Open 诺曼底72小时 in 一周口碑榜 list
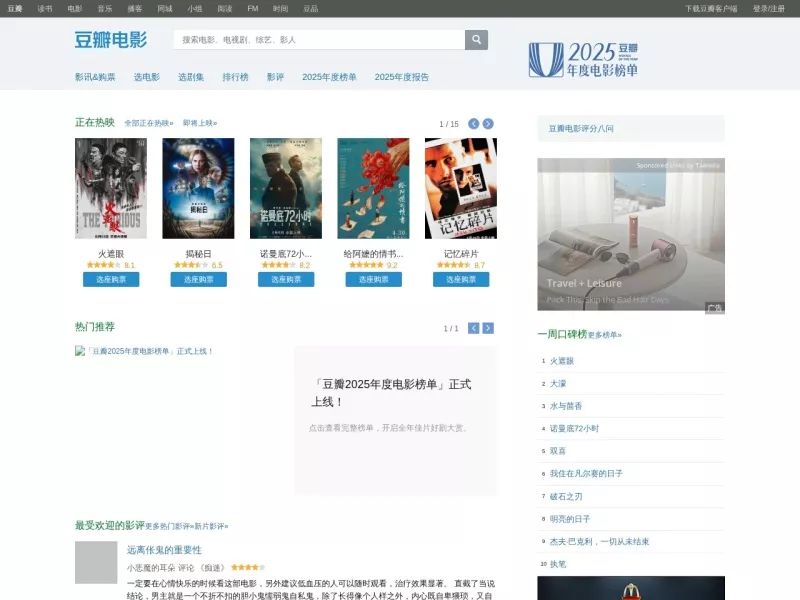The height and width of the screenshot is (600, 800). 574,429
